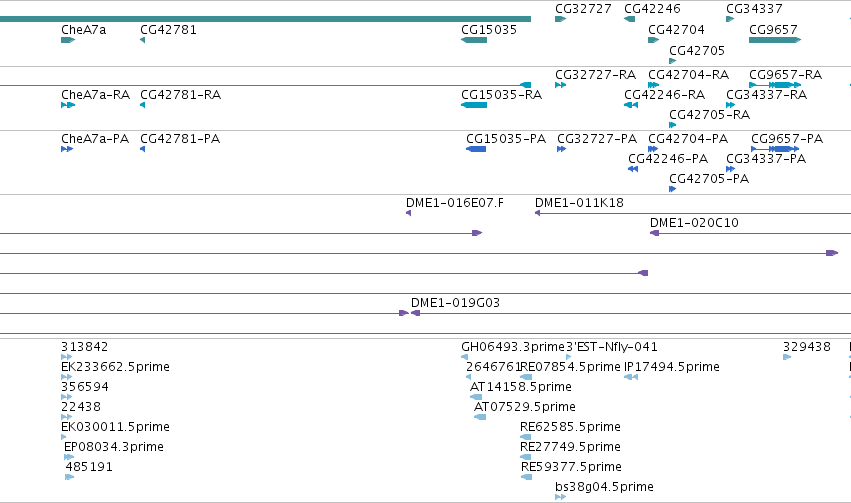This screenshot has height=503, width=851.
Task: Select the 329438 EST label
Action: (806, 347)
